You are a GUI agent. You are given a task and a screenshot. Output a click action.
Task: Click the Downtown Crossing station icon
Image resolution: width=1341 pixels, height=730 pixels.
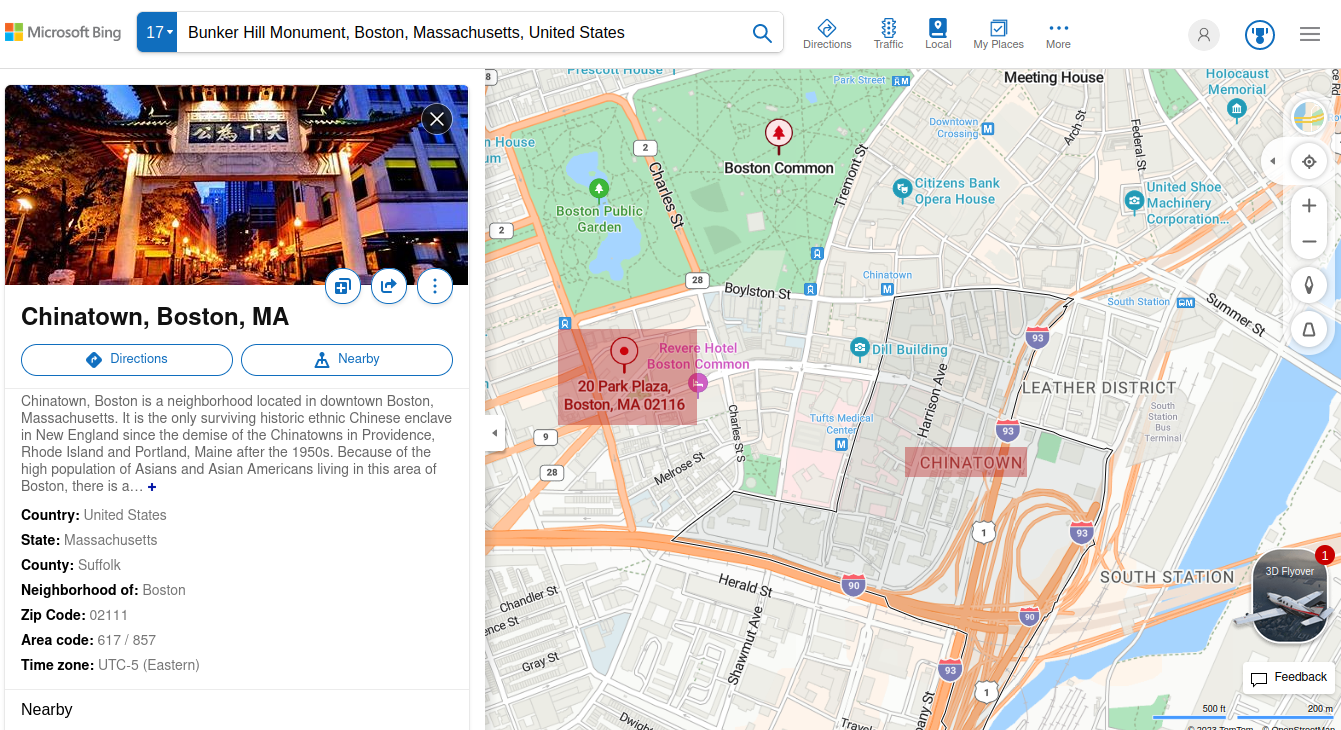click(988, 129)
